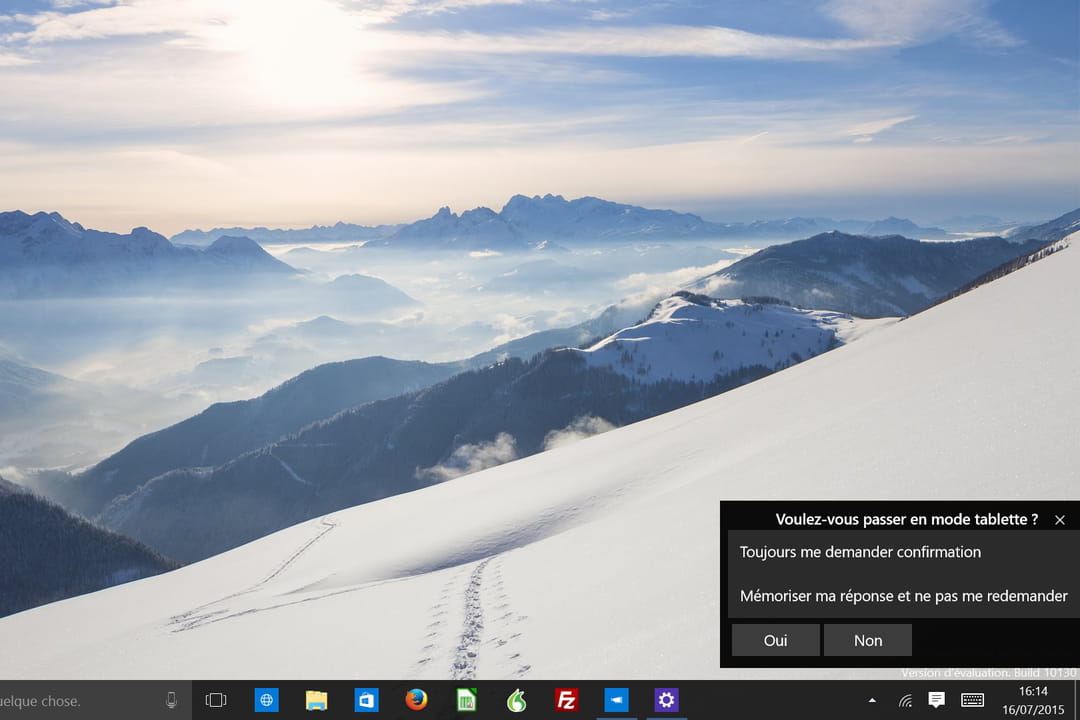Open the Wi-Fi network status icon
The height and width of the screenshot is (720, 1080).
pyautogui.click(x=904, y=700)
